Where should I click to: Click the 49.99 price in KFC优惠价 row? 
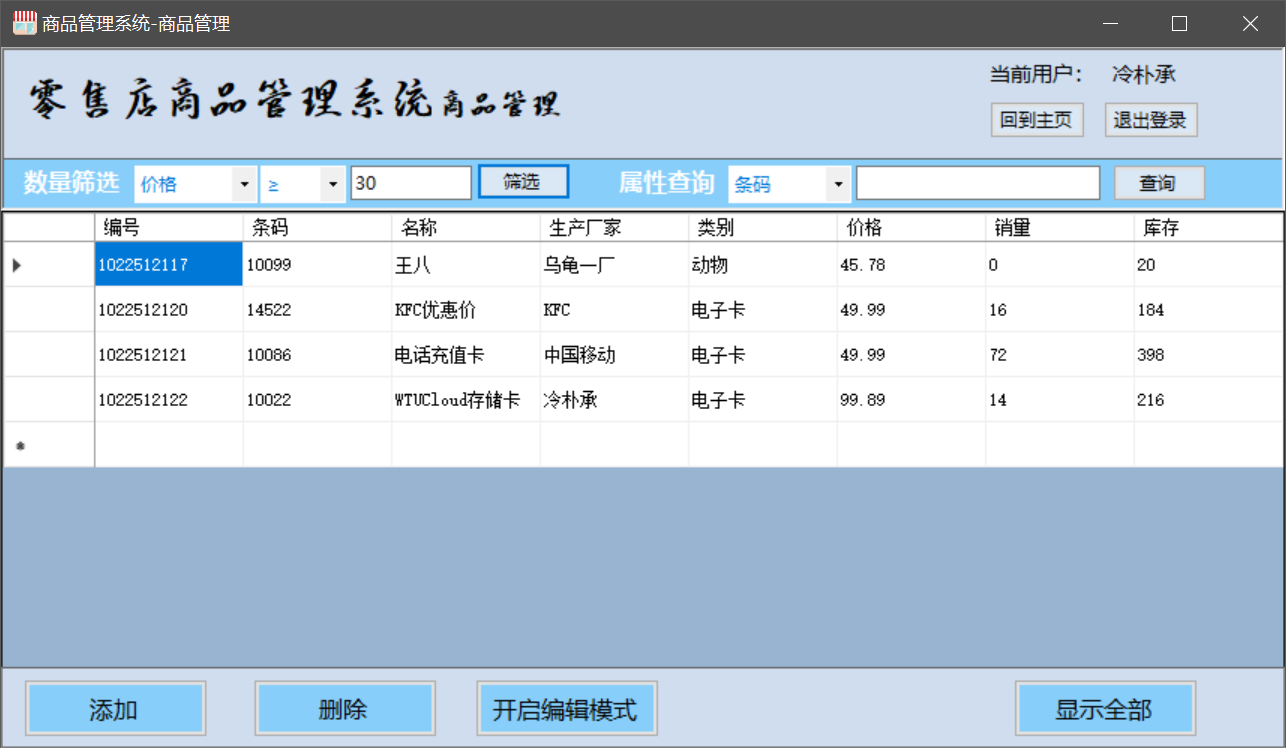point(912,310)
